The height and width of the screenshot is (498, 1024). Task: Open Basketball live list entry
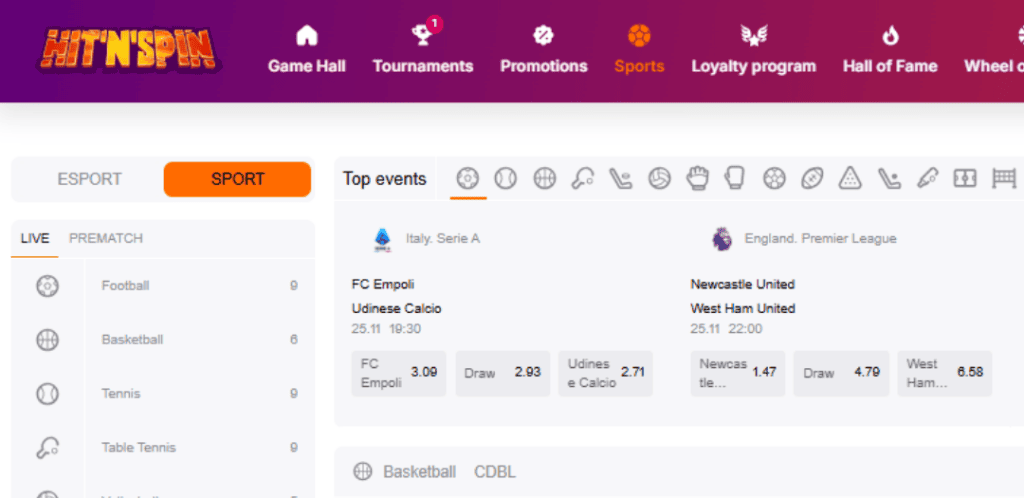[x=163, y=340]
